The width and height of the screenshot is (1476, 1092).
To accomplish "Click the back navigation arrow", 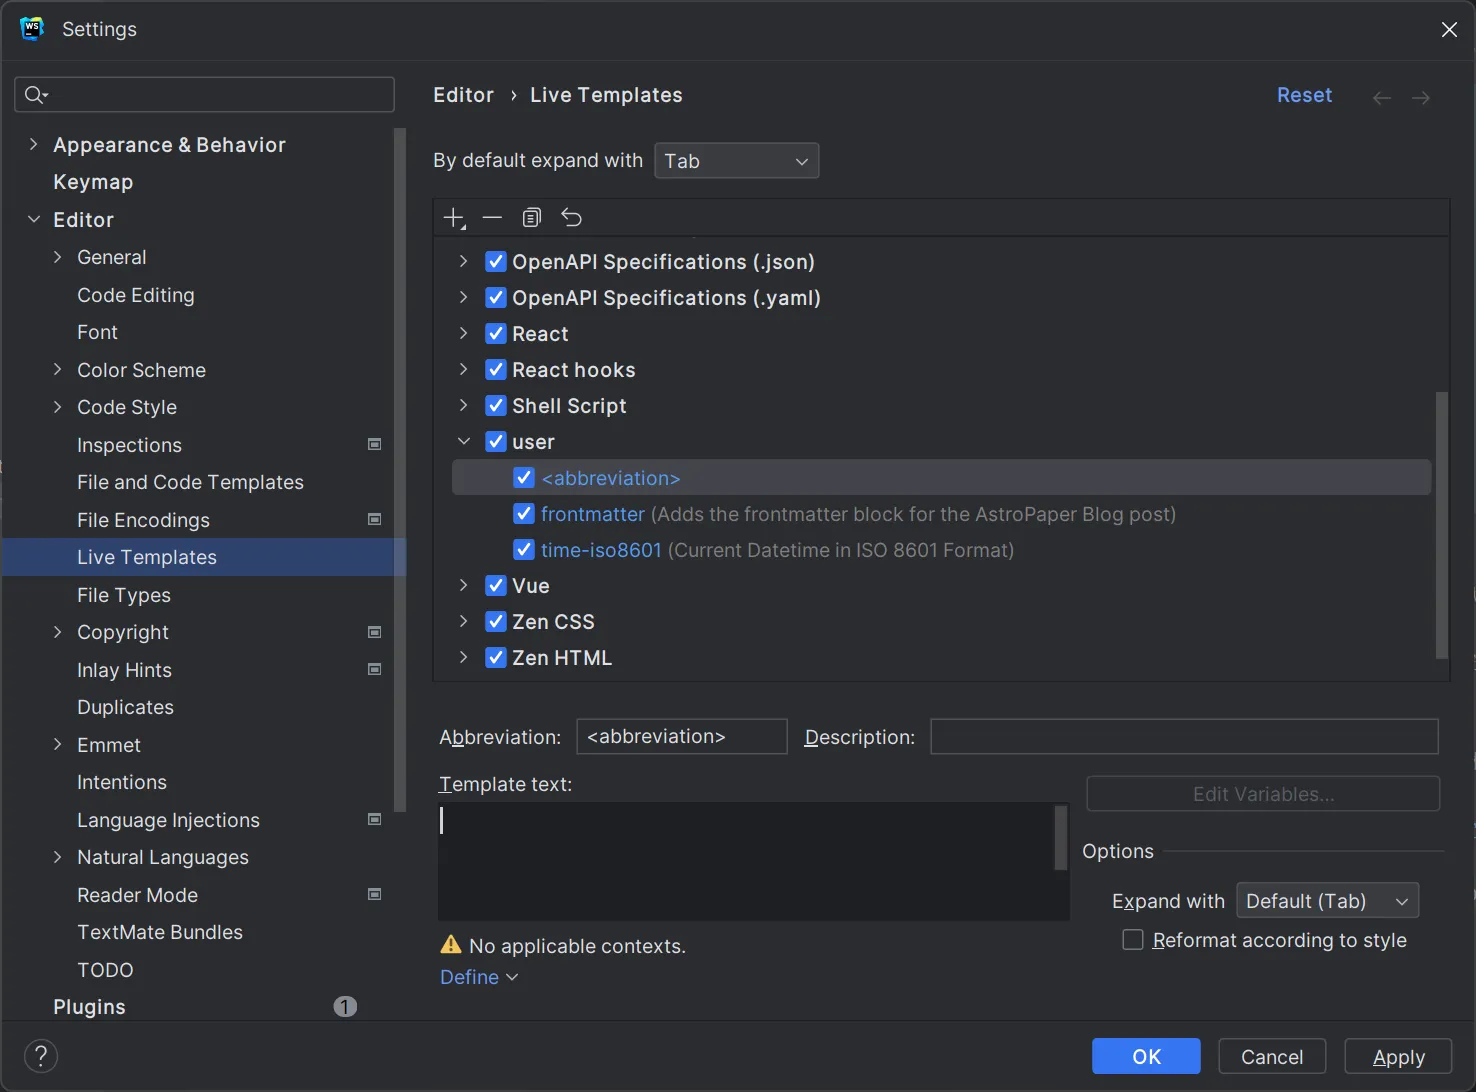I will [x=1382, y=97].
